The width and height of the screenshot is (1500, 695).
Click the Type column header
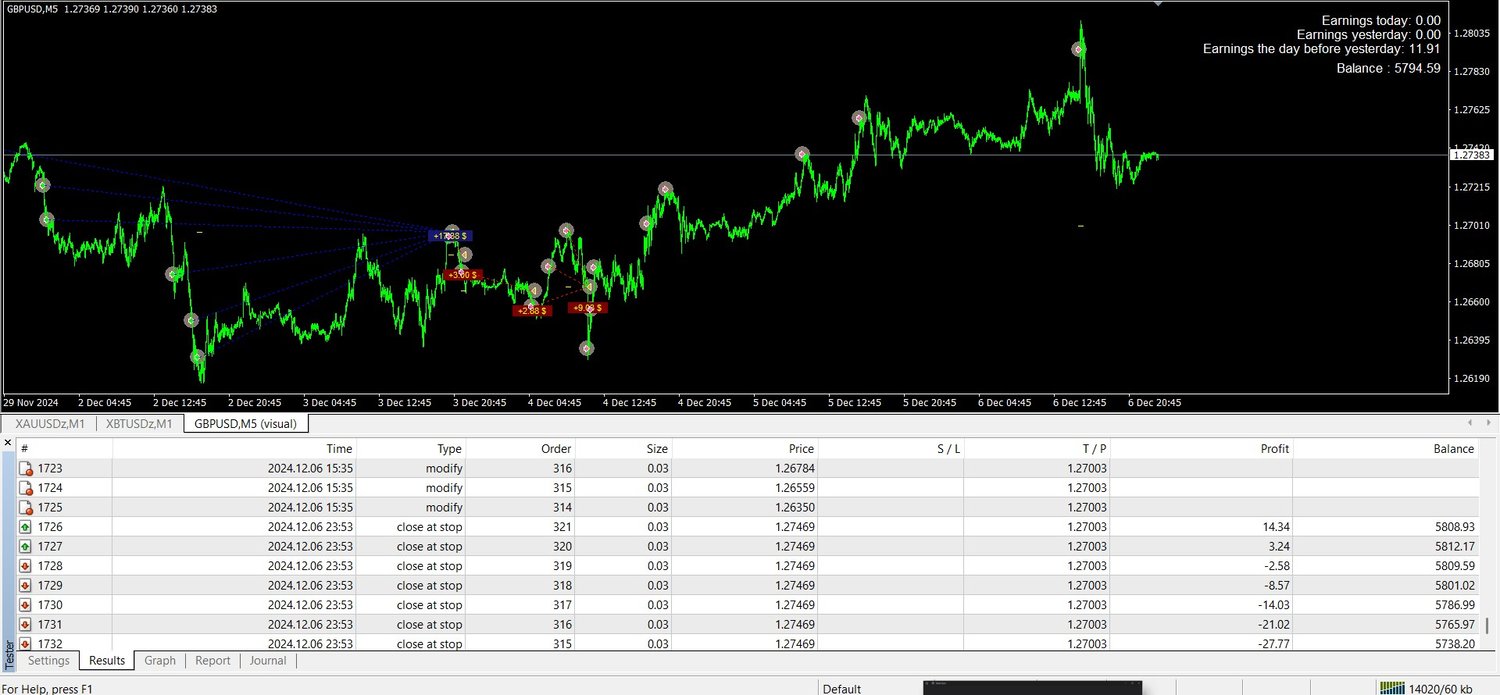(x=411, y=449)
